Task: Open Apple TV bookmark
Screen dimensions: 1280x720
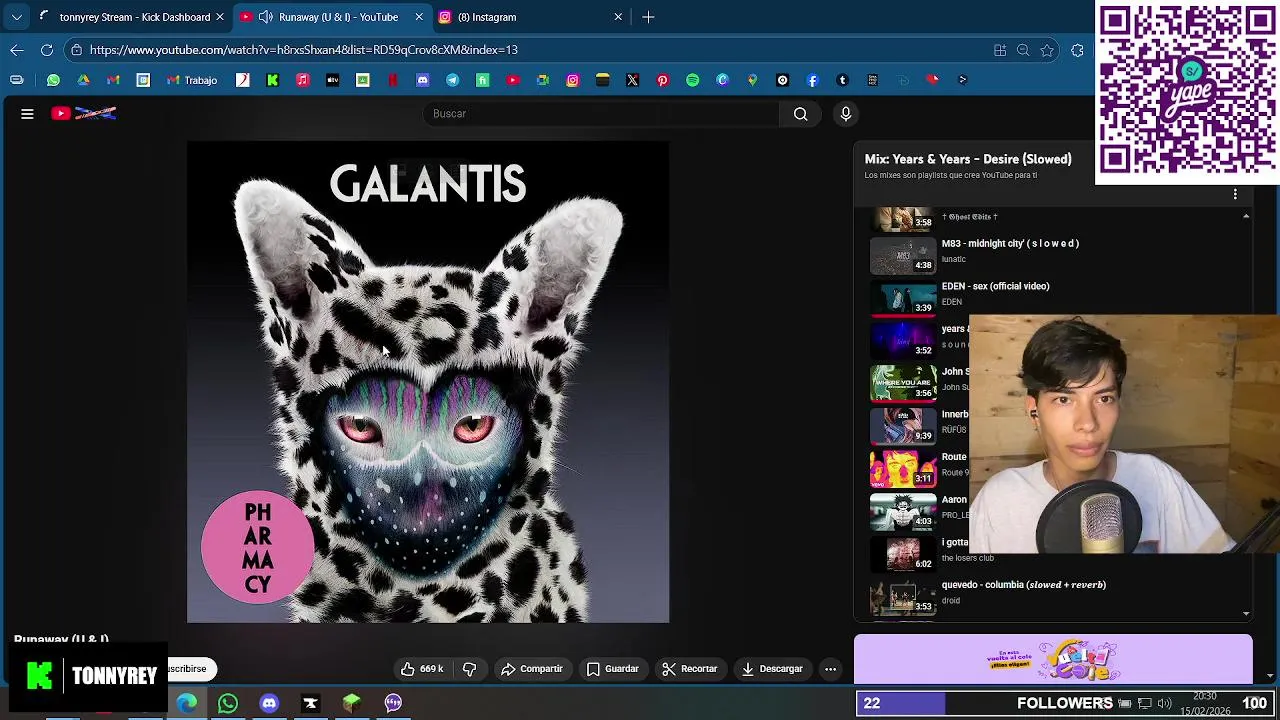Action: tap(332, 80)
